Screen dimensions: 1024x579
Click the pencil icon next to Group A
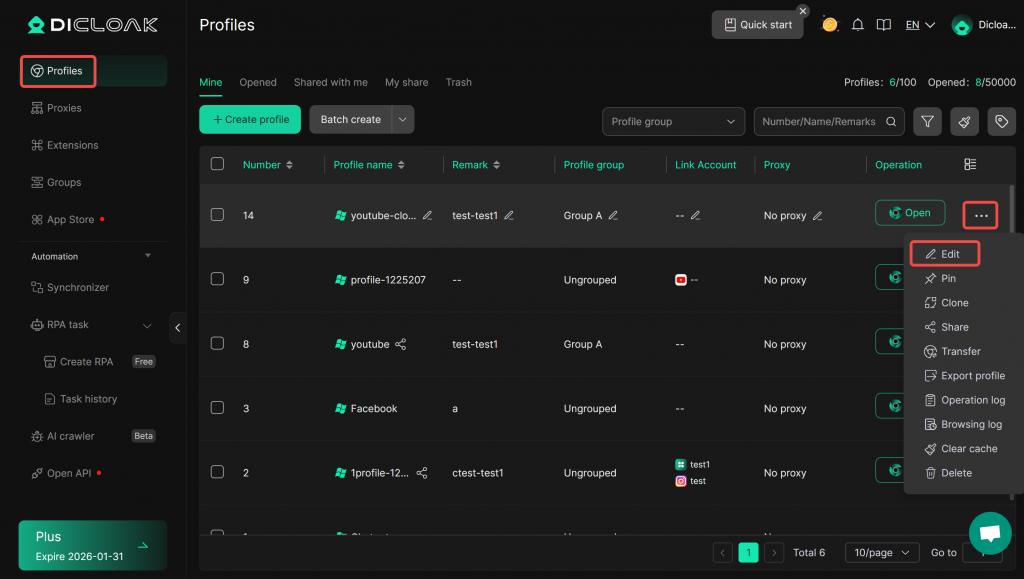click(x=614, y=215)
